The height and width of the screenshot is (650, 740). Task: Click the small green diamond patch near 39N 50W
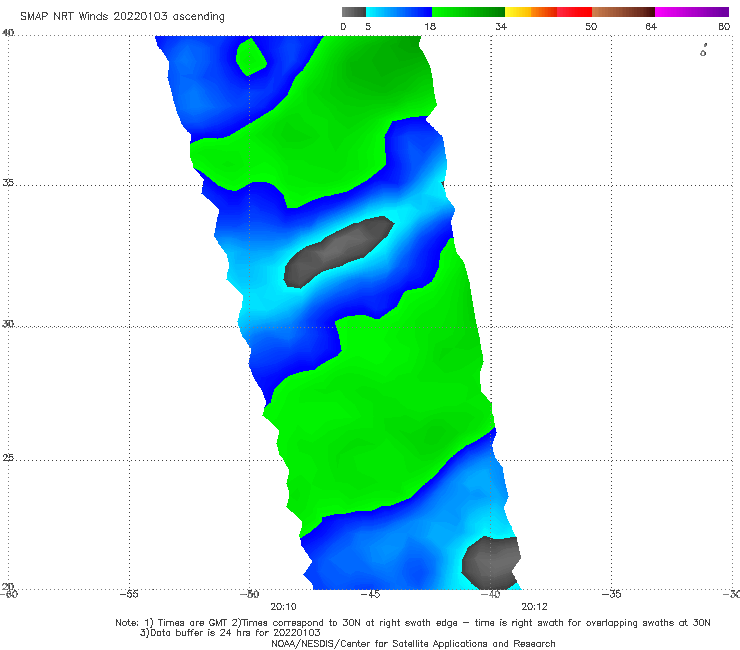click(251, 57)
